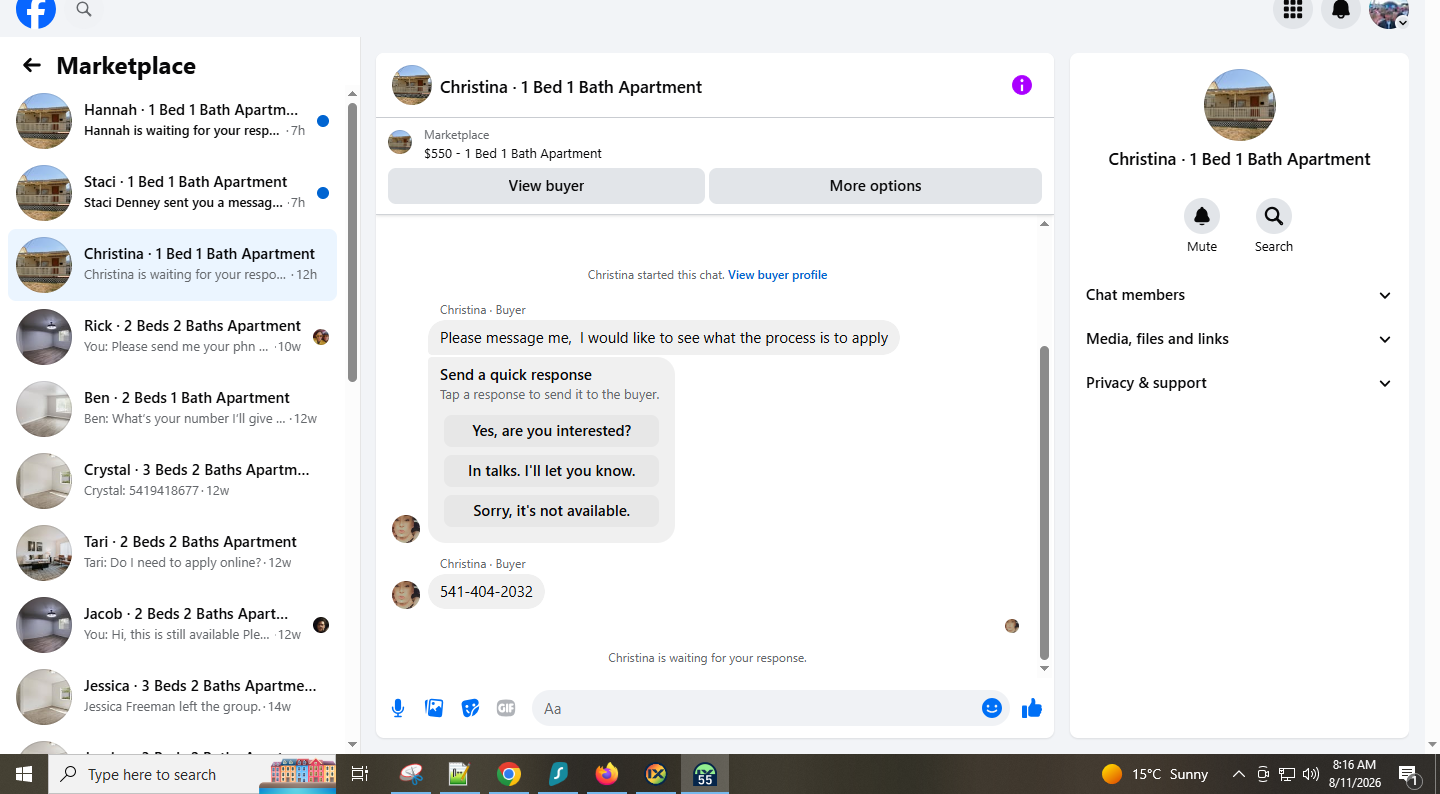Click the chat messages scrollbar
This screenshot has height=794, width=1440.
1045,502
